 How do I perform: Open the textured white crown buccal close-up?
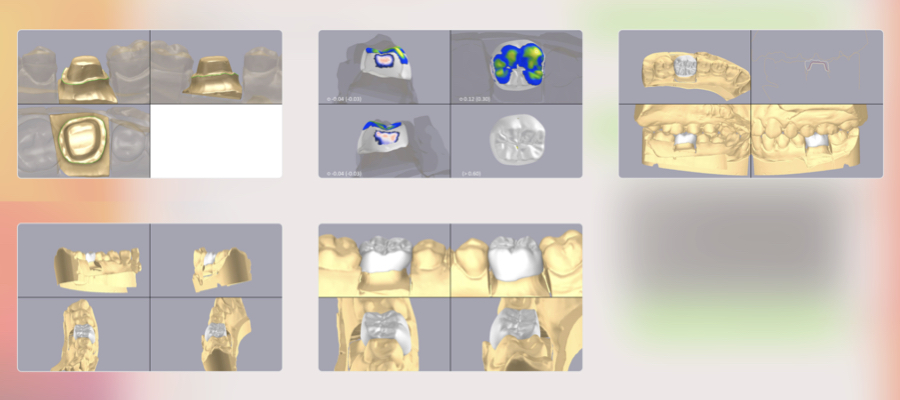pyautogui.click(x=385, y=260)
